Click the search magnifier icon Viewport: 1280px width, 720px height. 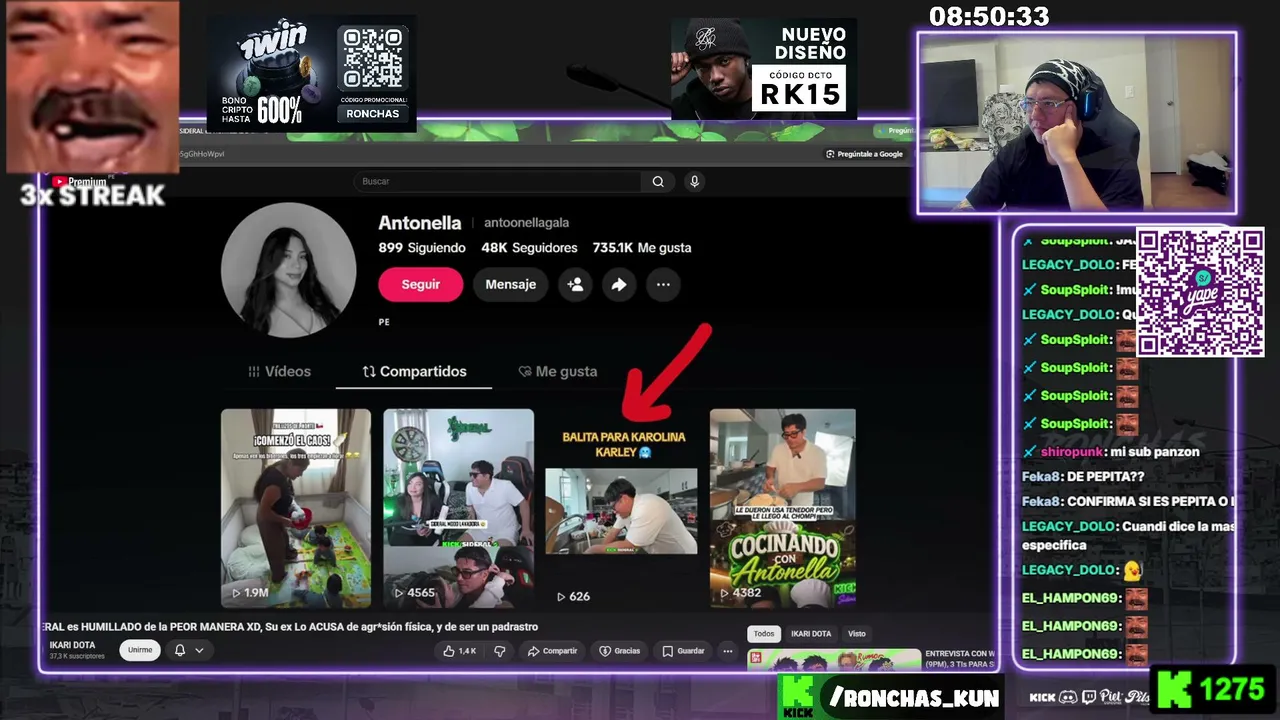(x=658, y=181)
